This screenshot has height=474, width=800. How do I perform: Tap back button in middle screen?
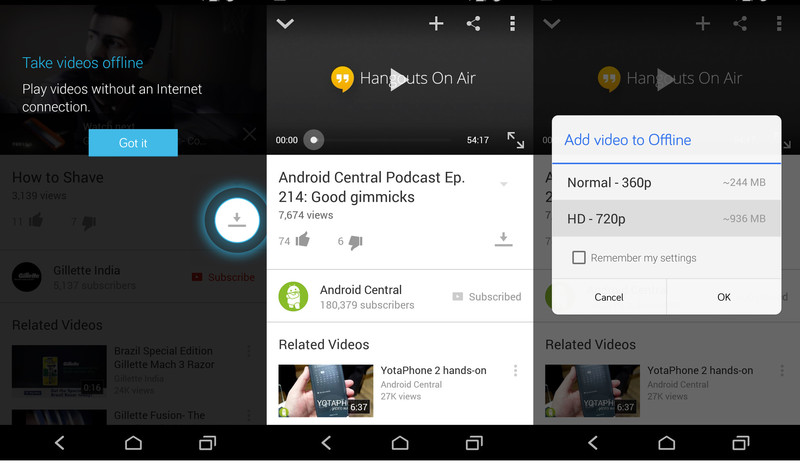[x=326, y=442]
